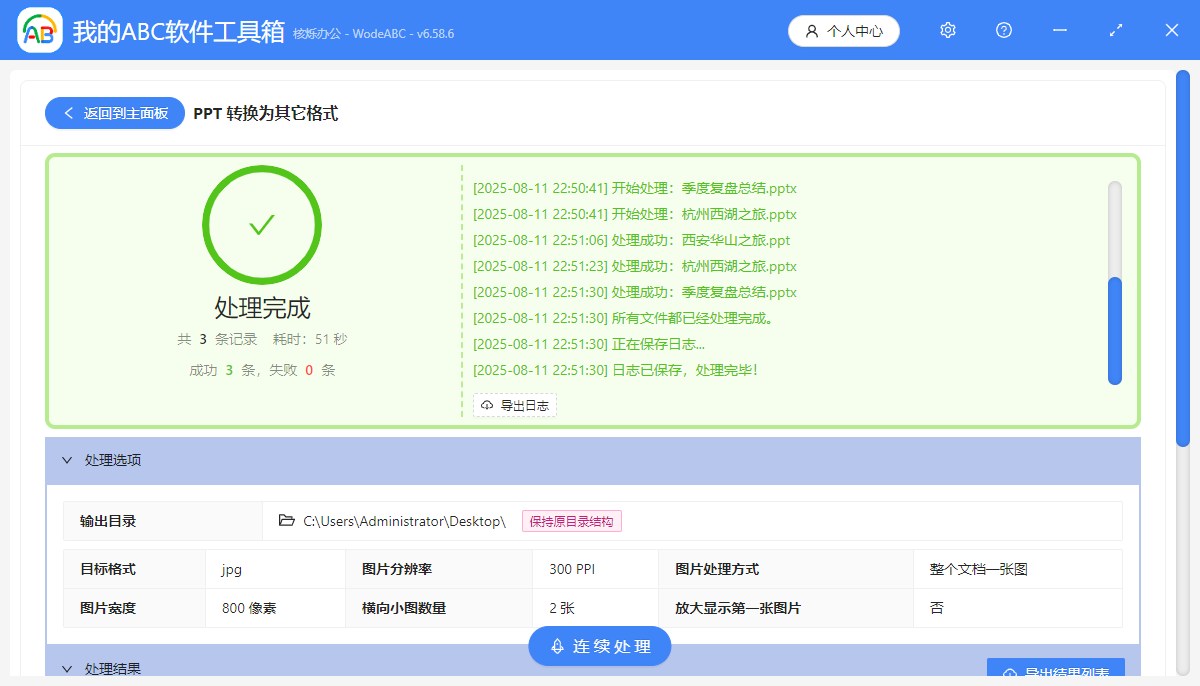Click the green checkmark completion icon
The width and height of the screenshot is (1200, 686).
[261, 225]
